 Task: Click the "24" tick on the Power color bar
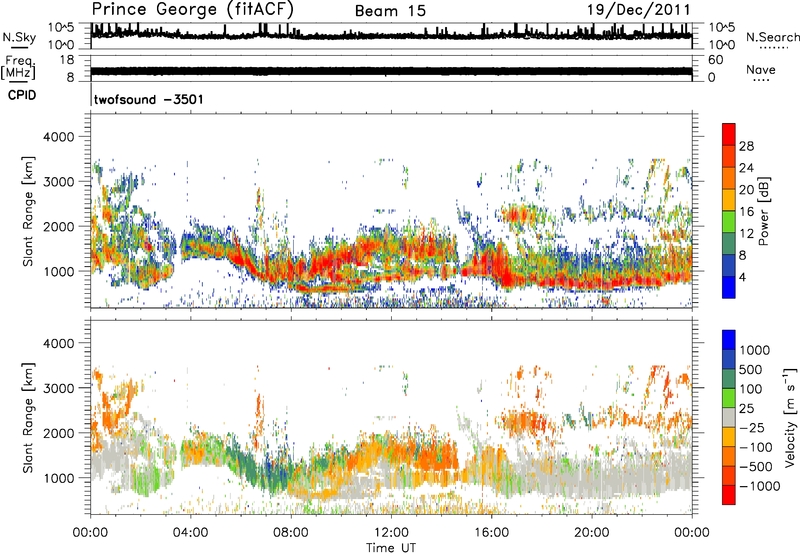(746, 168)
